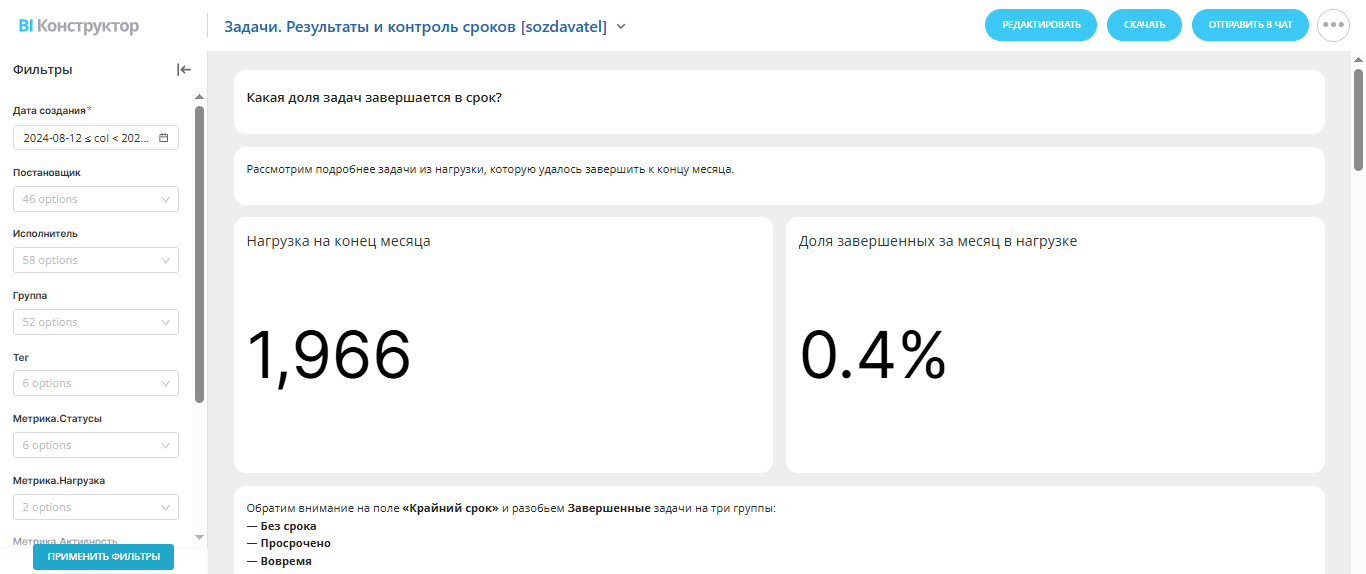Image resolution: width=1366 pixels, height=574 pixels.
Task: Click the Дата создания date range field
Action: pos(96,138)
